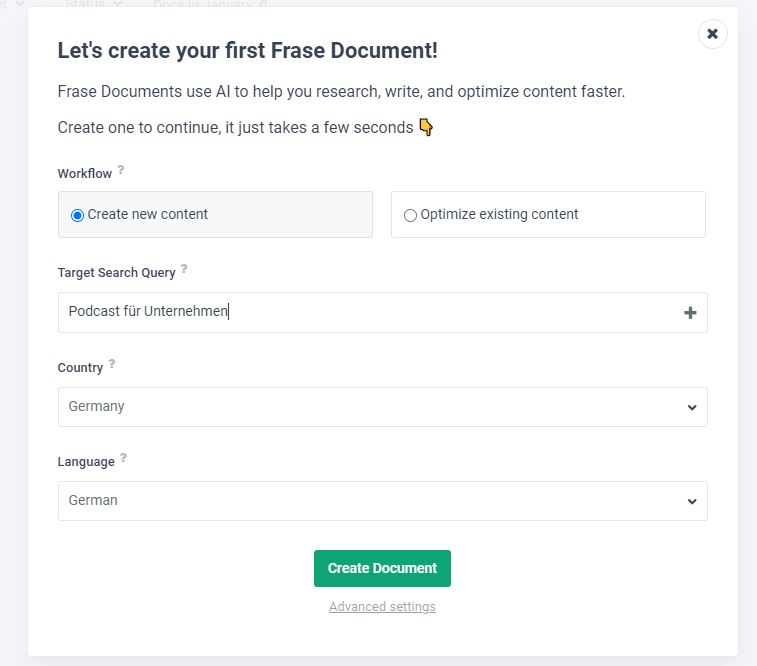Click the plus icon in search query field
This screenshot has height=666, width=757.
[x=690, y=313]
